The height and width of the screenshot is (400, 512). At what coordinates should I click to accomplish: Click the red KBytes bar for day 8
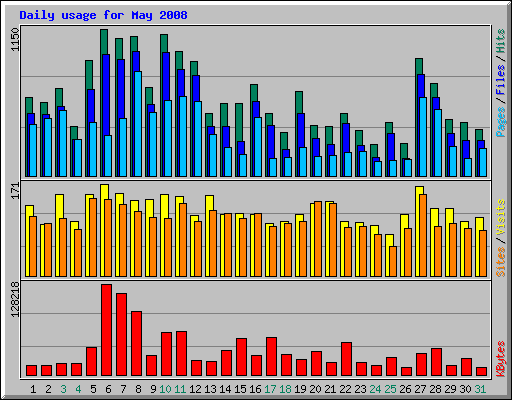click(136, 344)
